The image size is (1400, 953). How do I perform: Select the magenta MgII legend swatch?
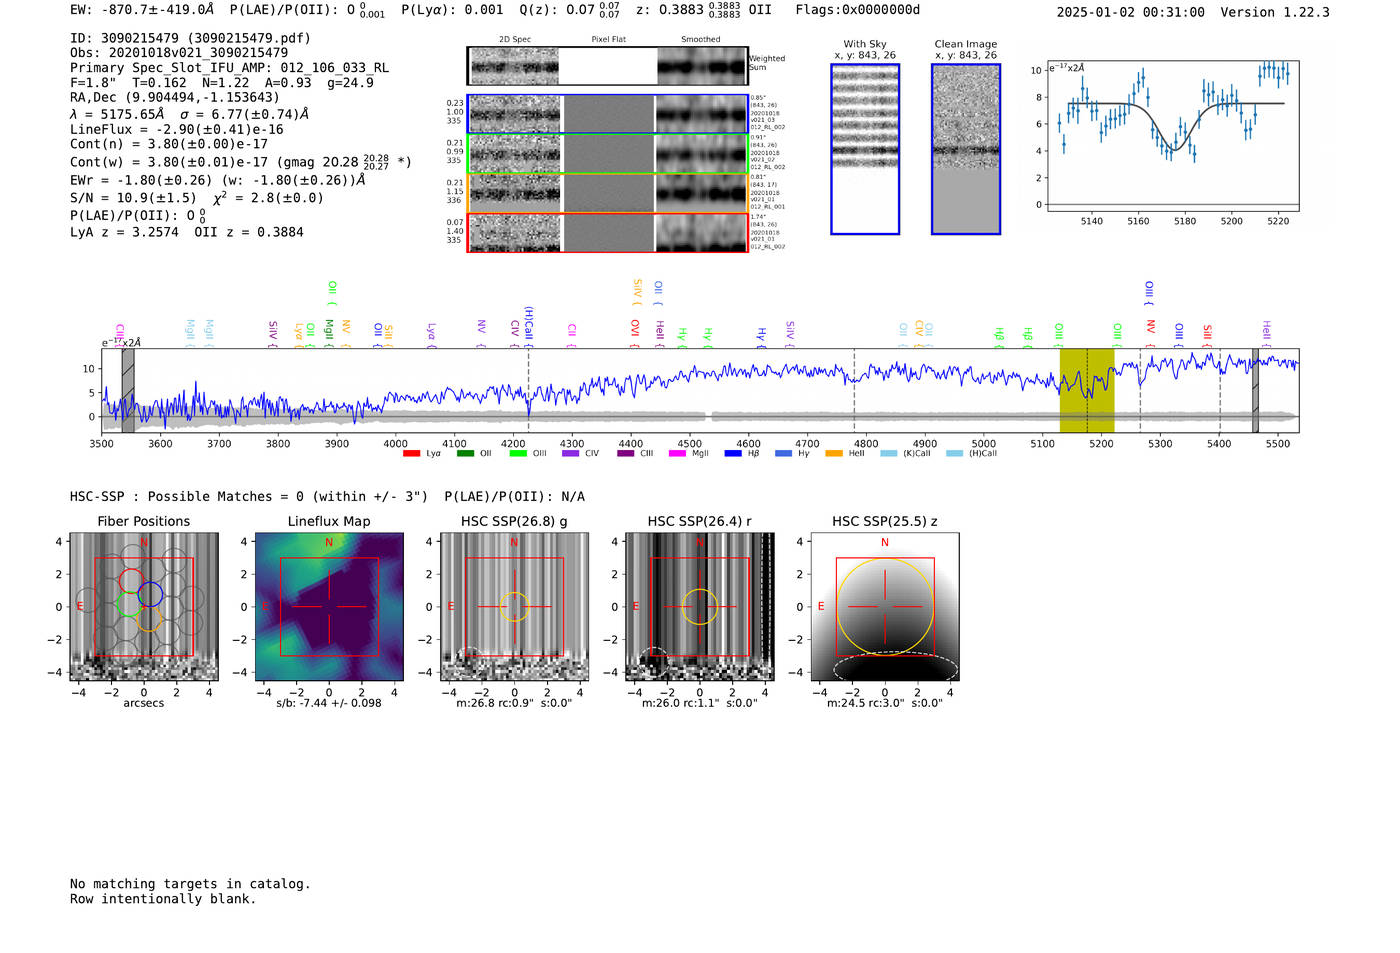pos(677,454)
